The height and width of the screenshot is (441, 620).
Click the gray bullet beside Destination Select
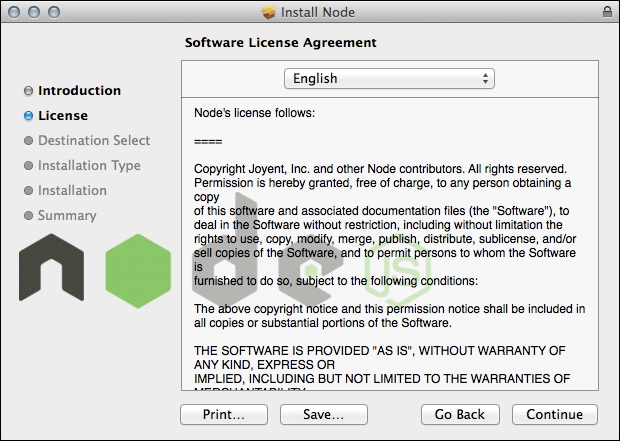[x=28, y=140]
